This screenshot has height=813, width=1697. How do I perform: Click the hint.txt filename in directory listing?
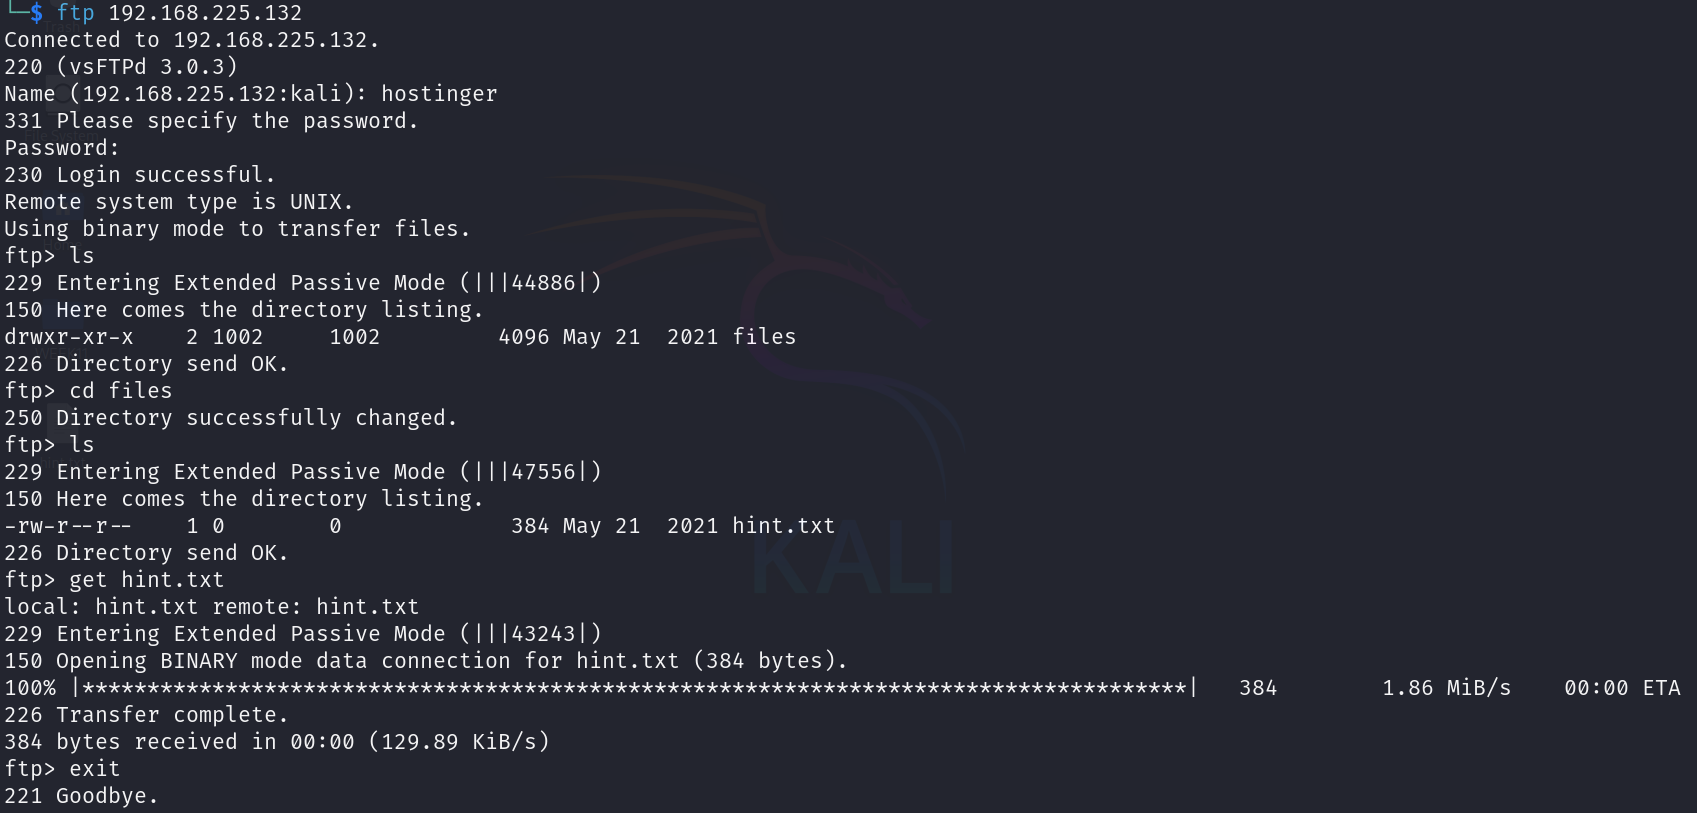[x=783, y=526]
